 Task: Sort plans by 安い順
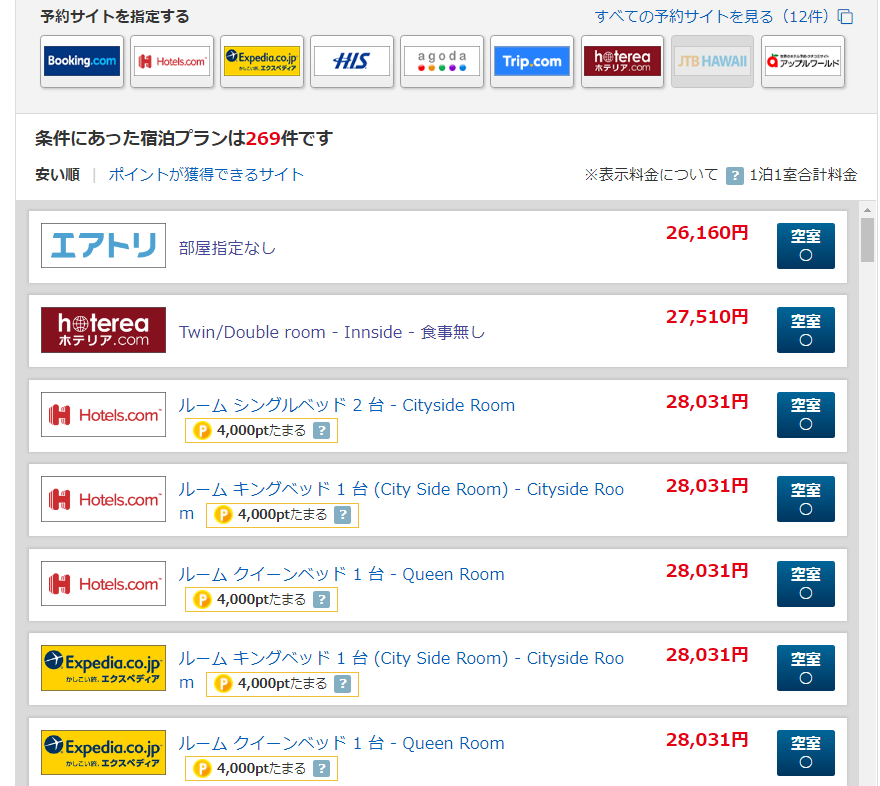[x=57, y=174]
